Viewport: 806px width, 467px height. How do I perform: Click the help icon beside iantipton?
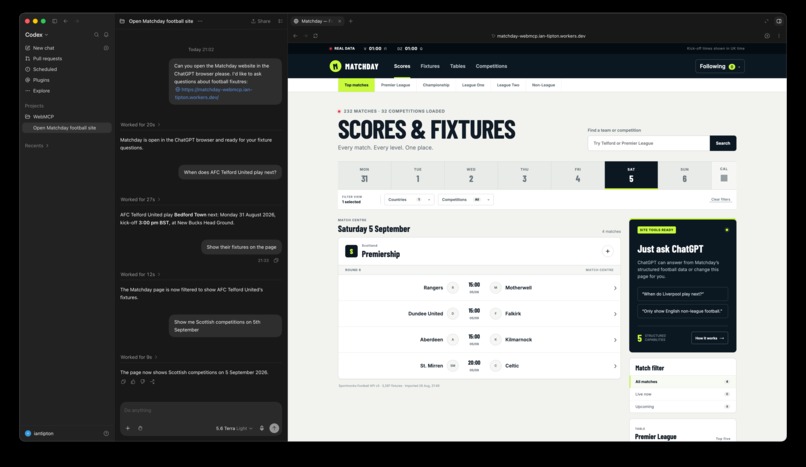[x=106, y=434]
